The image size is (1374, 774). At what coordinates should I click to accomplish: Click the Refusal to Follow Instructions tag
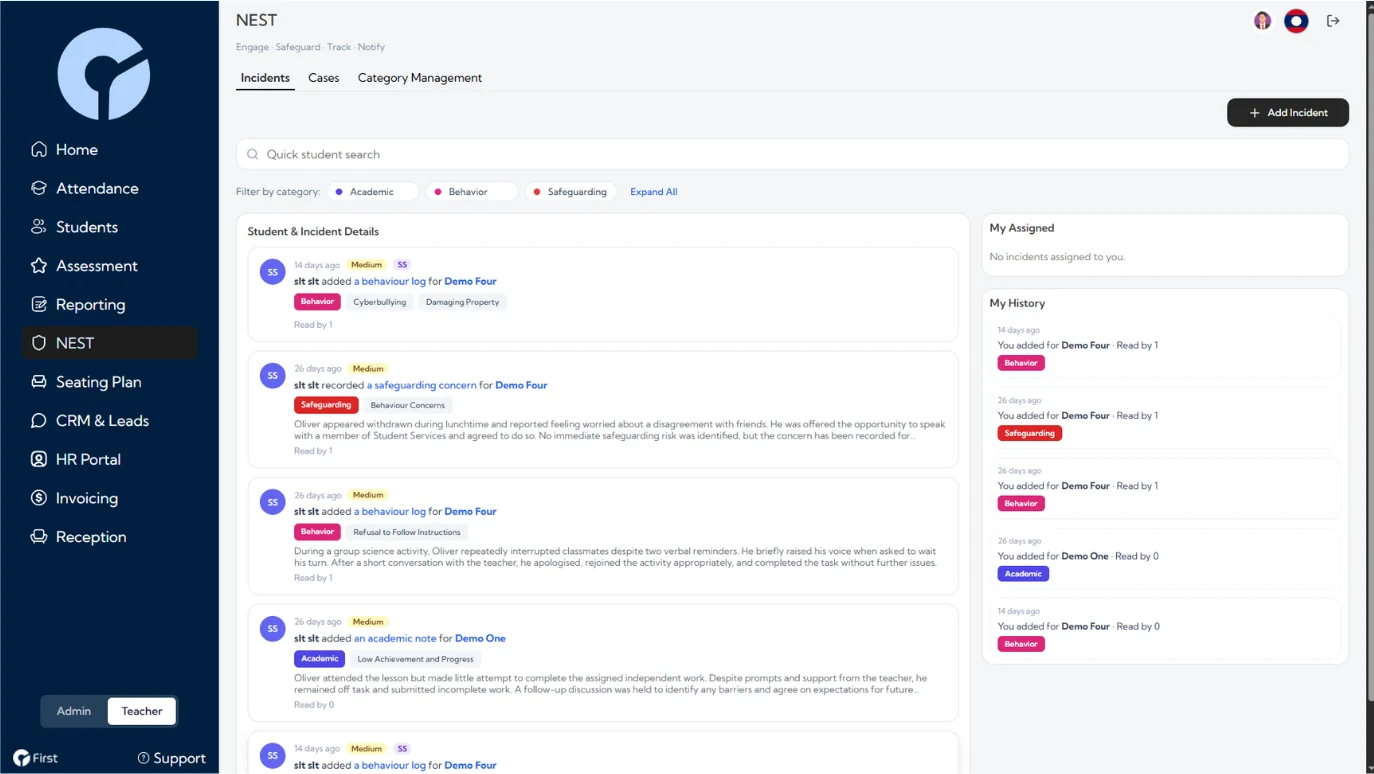407,532
